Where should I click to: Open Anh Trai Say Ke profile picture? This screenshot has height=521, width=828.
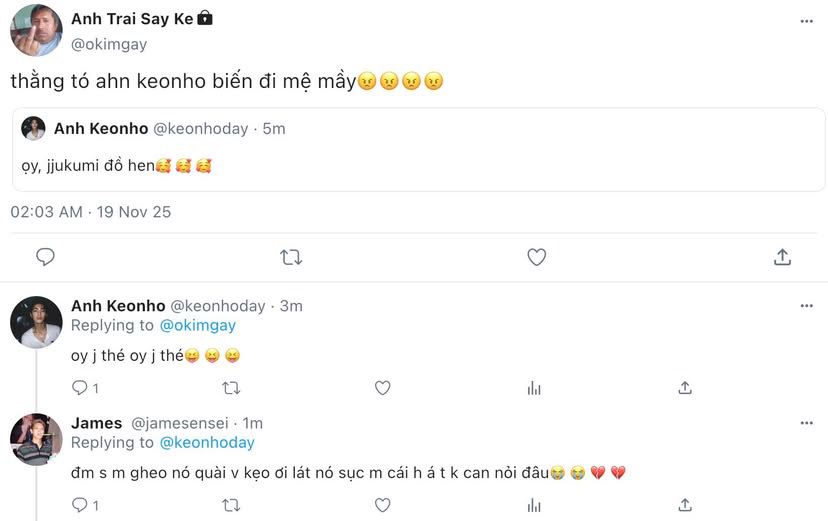[x=36, y=31]
